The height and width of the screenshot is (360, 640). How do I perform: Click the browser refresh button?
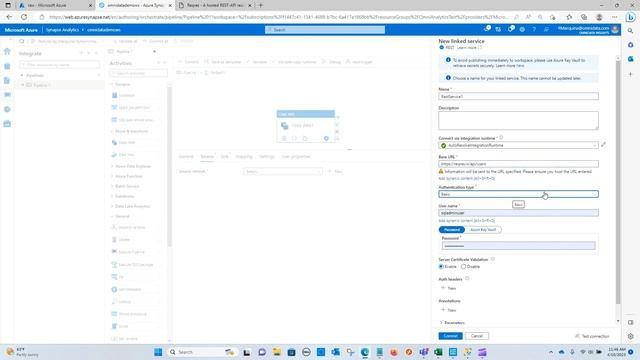24,17
